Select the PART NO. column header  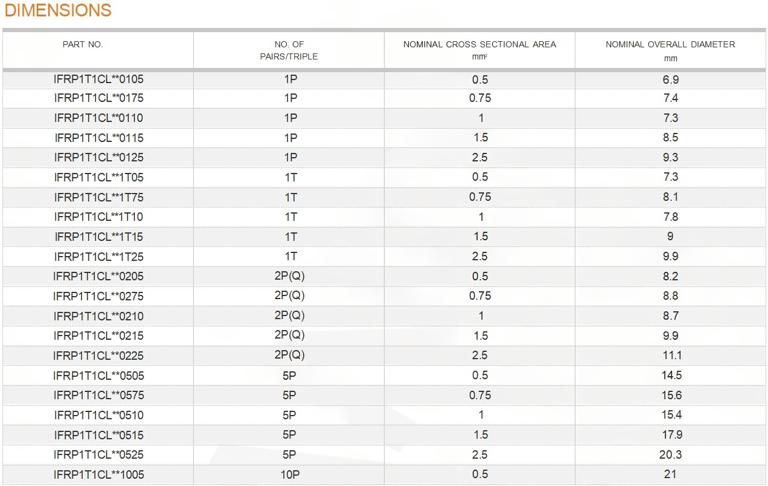82,45
